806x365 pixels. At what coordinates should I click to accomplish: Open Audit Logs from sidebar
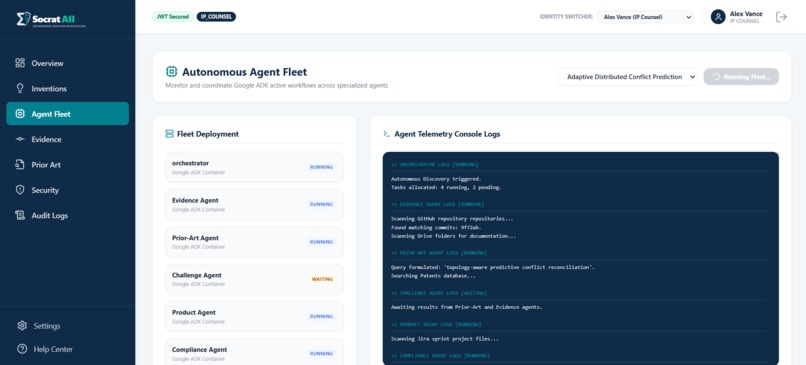point(67,215)
